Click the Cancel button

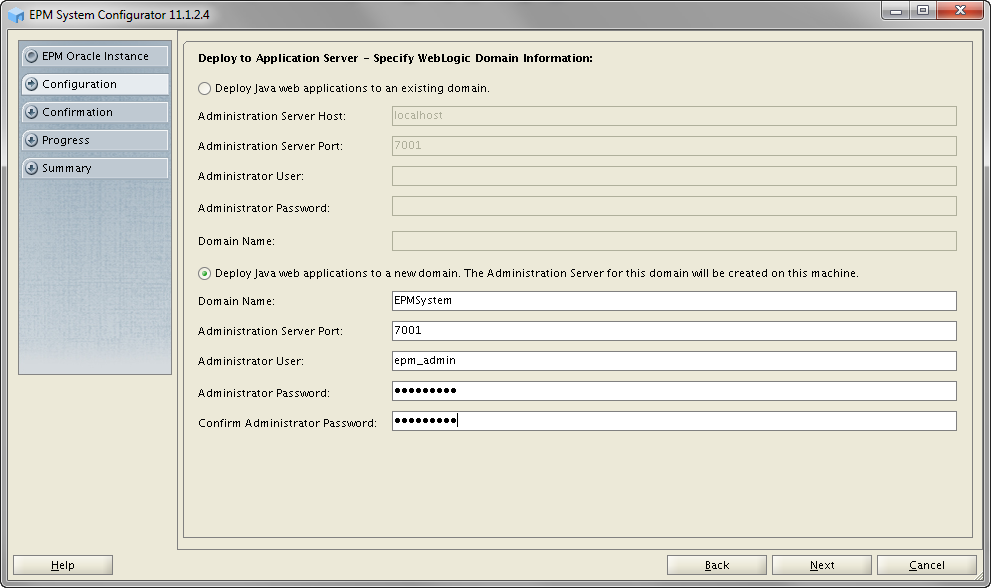click(926, 566)
